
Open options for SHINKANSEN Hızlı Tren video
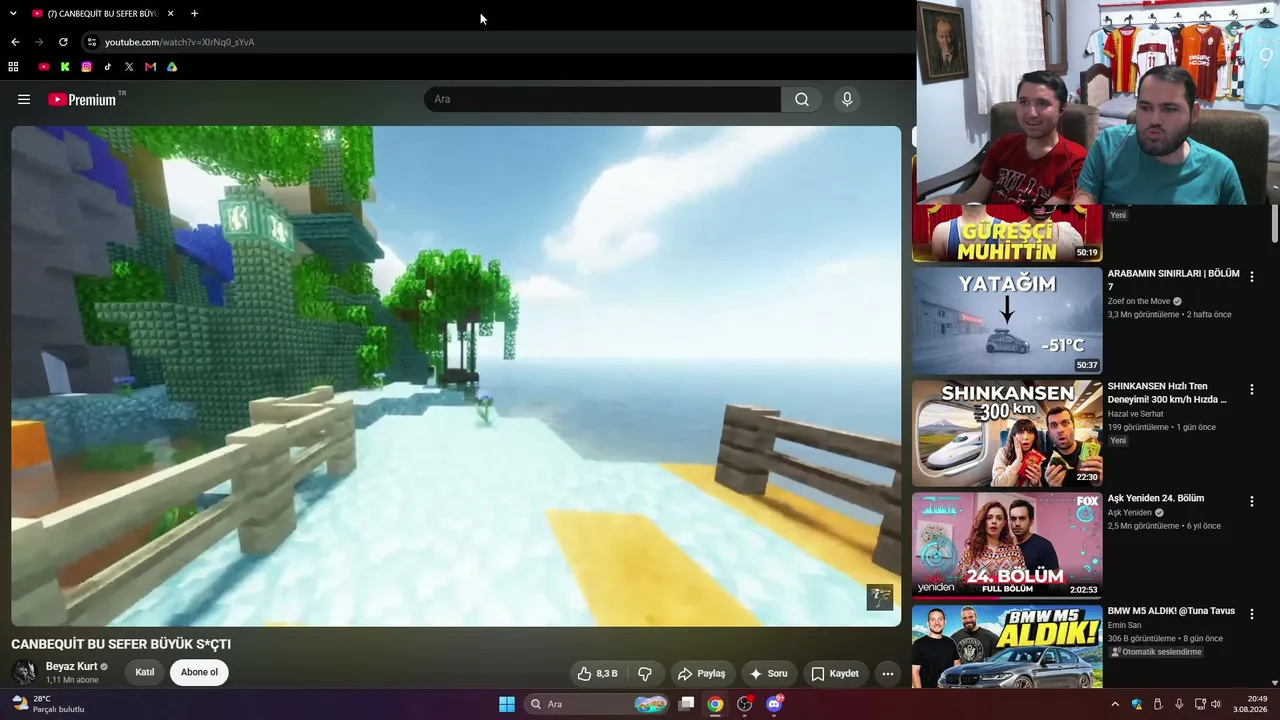click(1251, 389)
